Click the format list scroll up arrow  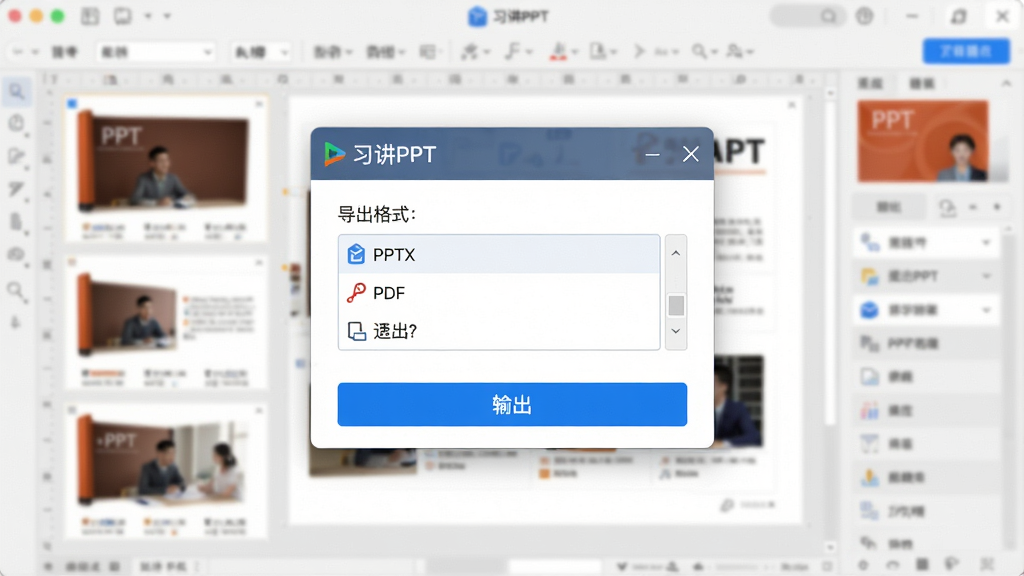(676, 253)
